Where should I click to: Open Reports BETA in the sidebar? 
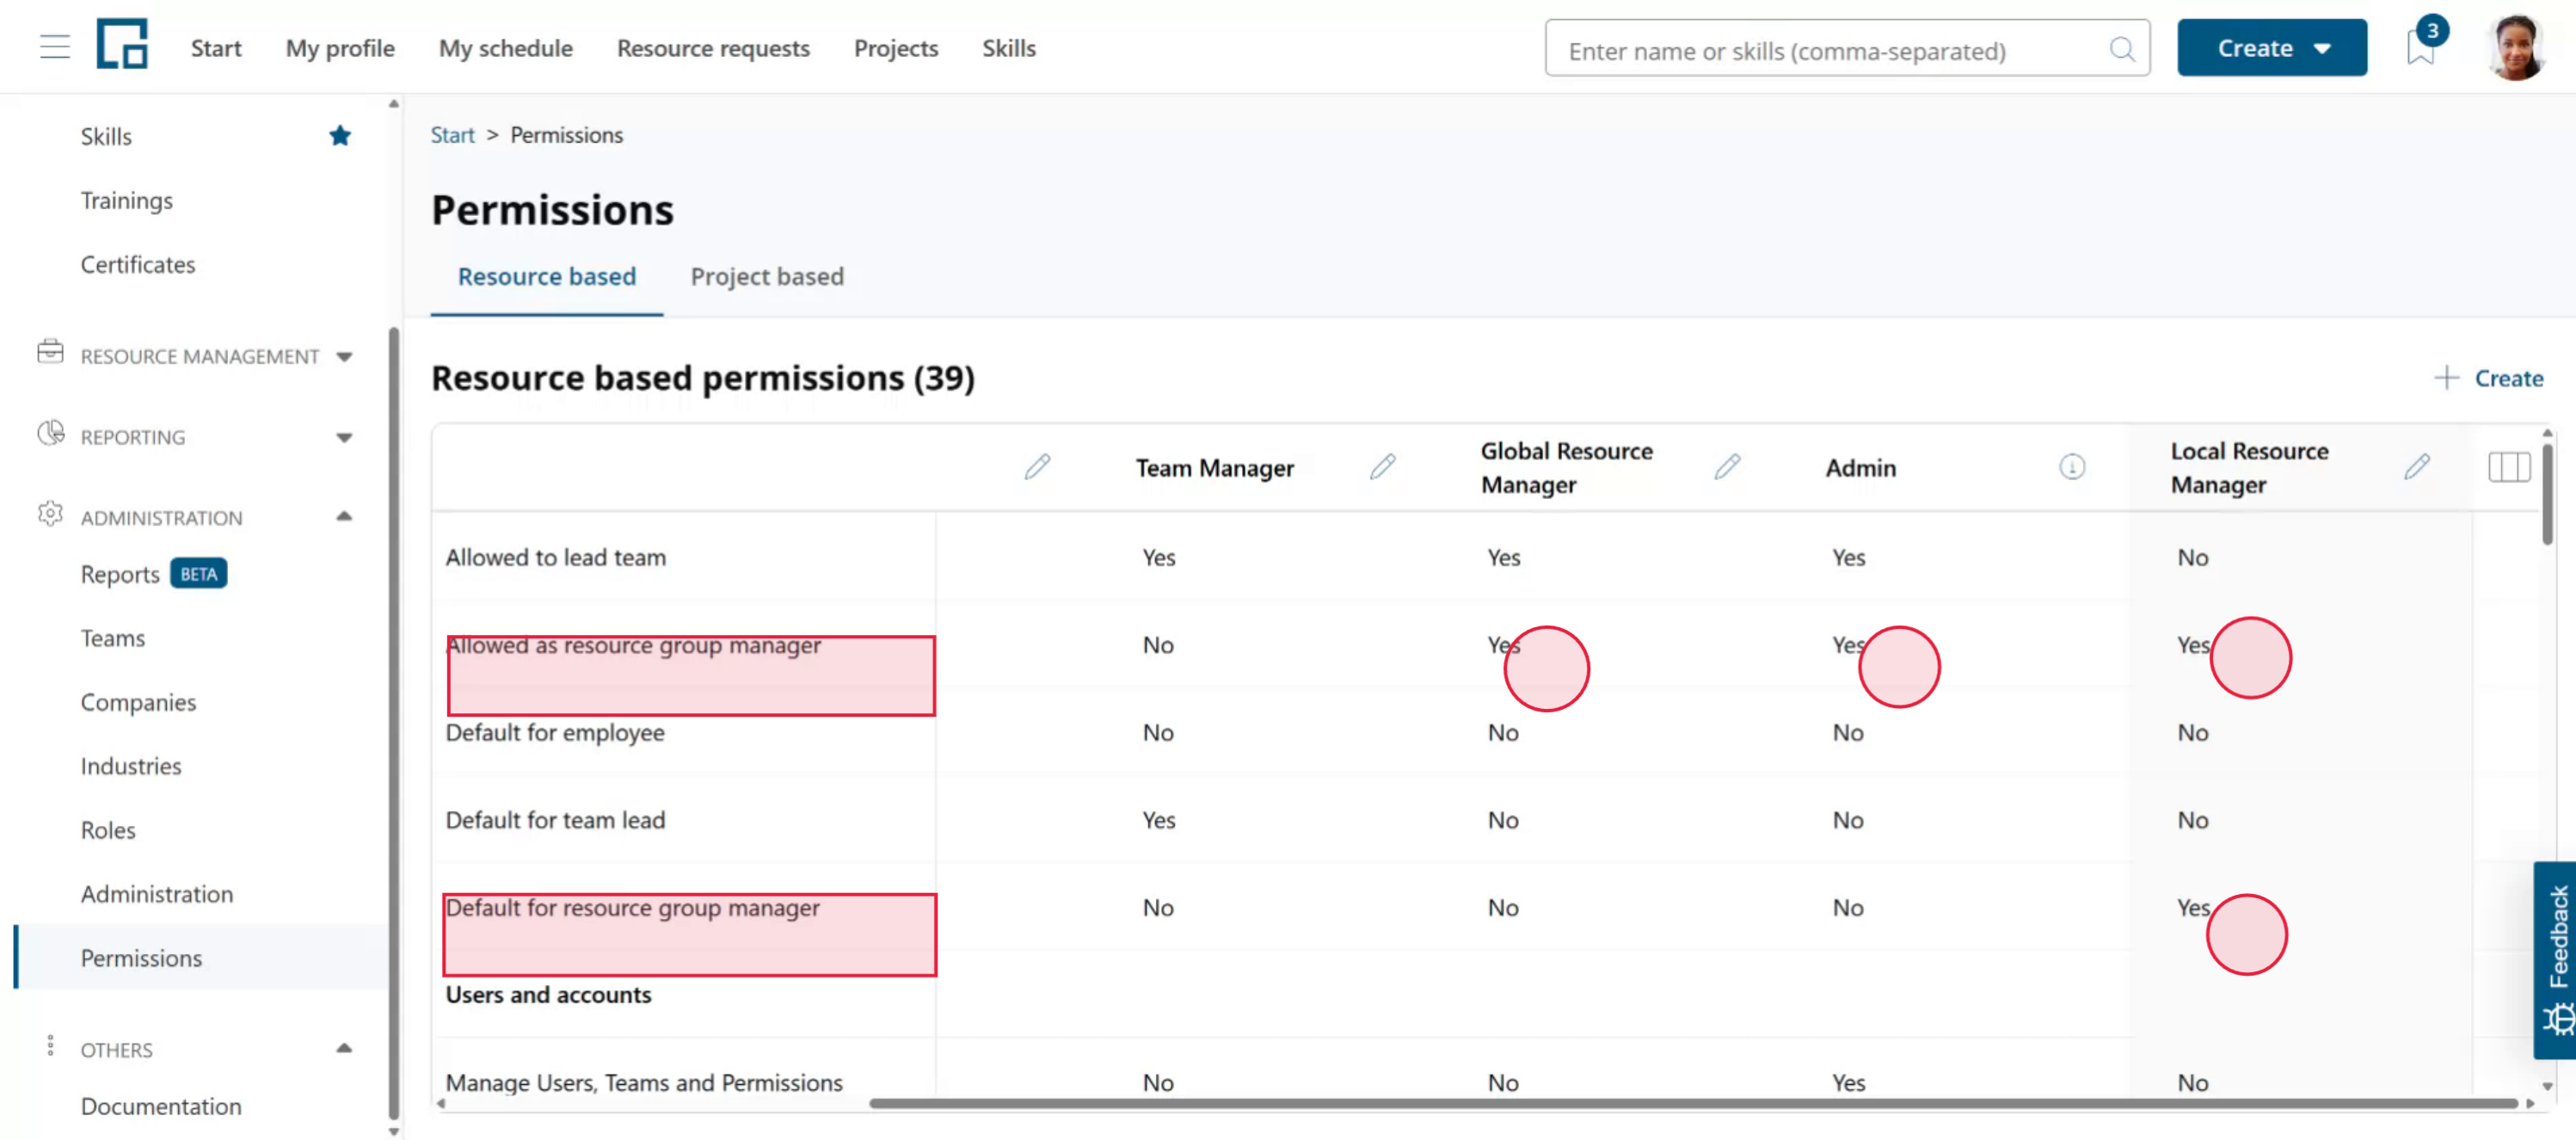click(154, 574)
